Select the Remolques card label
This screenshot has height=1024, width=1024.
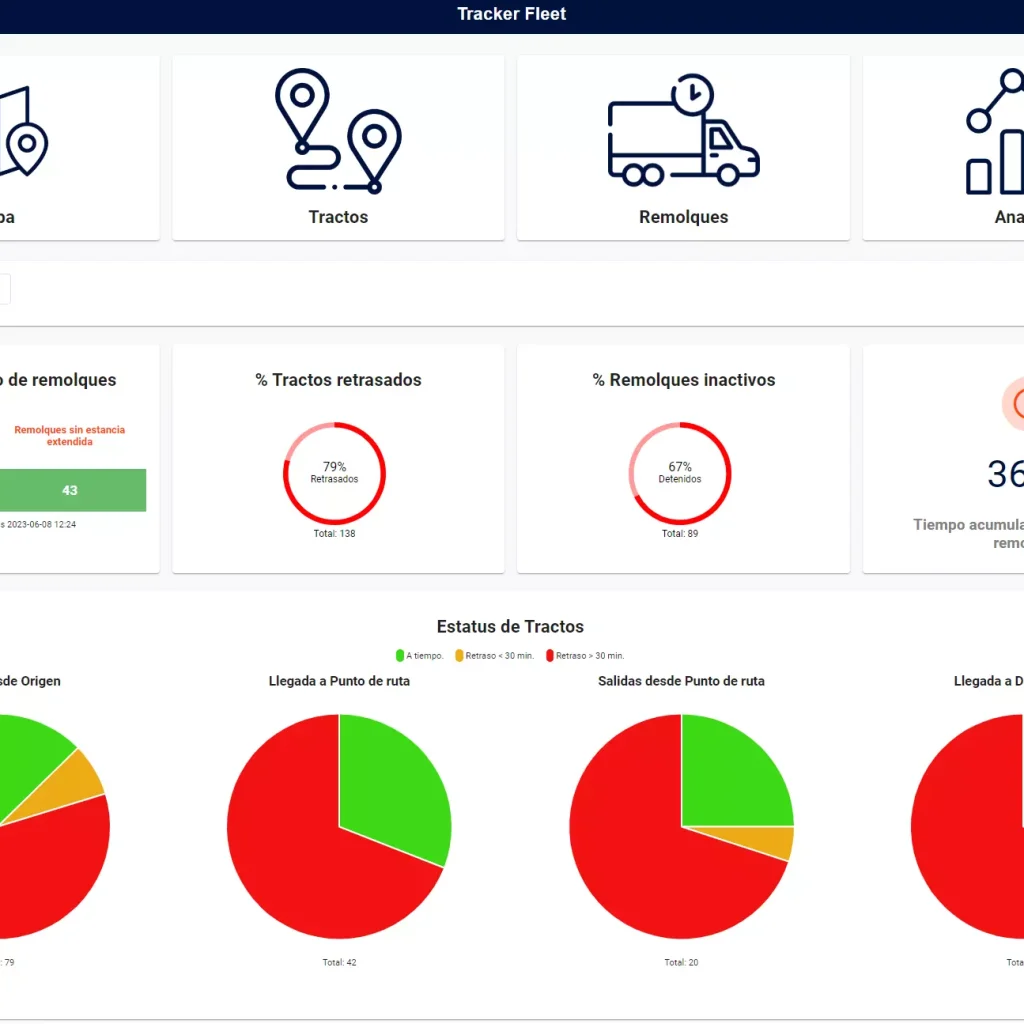click(683, 217)
